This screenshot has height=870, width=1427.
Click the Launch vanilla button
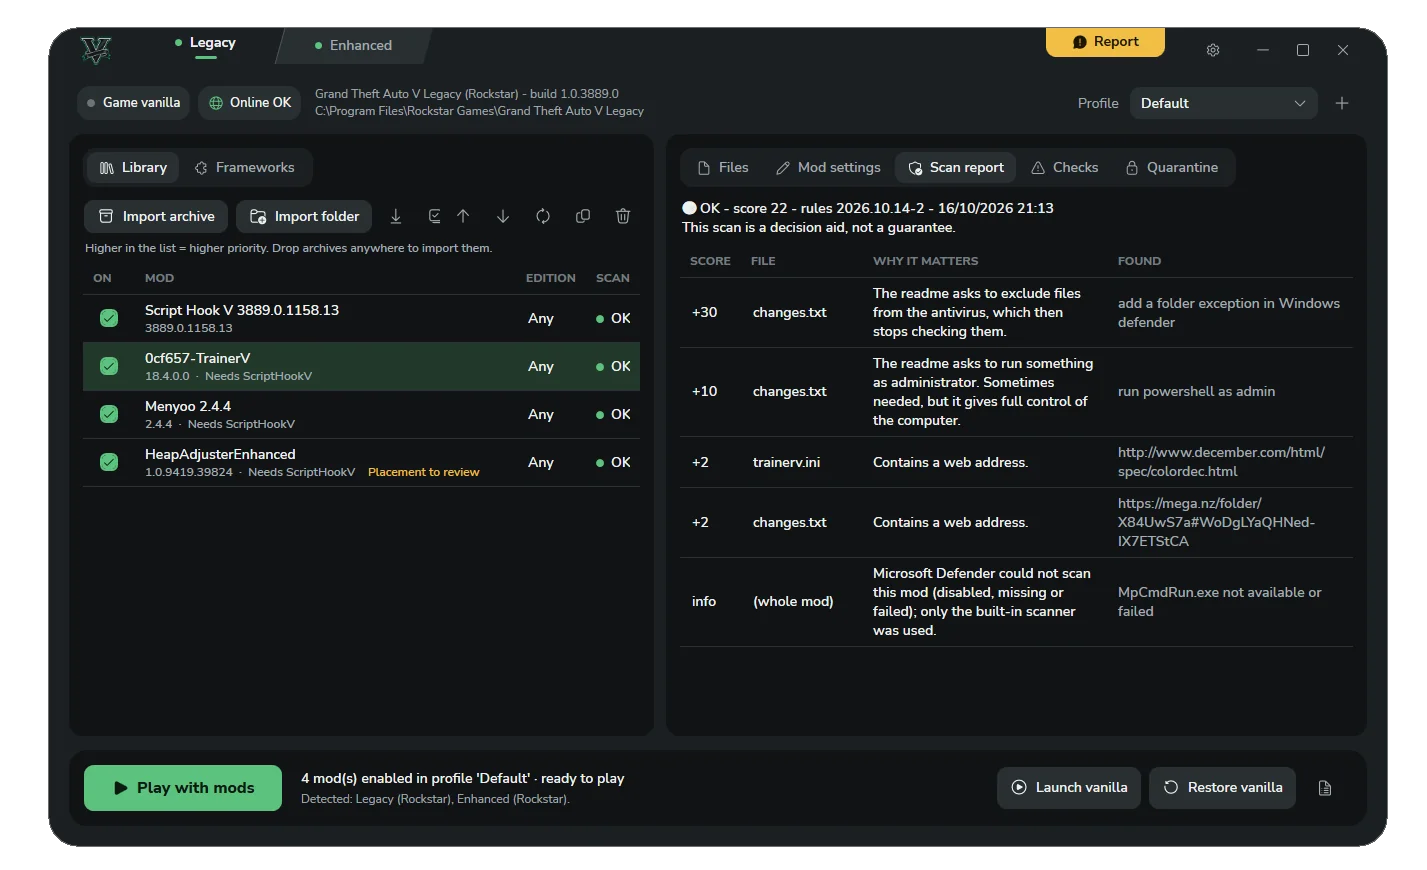(x=1069, y=788)
